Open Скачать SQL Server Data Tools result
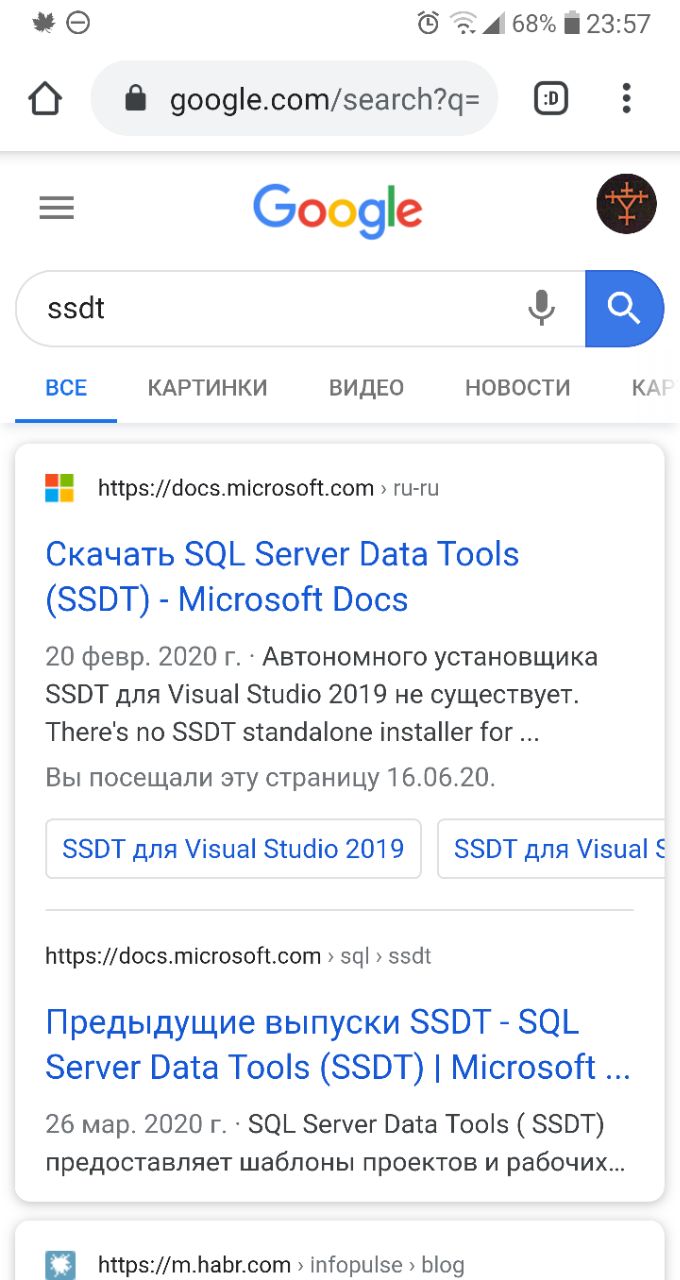This screenshot has width=680, height=1280. [x=282, y=577]
